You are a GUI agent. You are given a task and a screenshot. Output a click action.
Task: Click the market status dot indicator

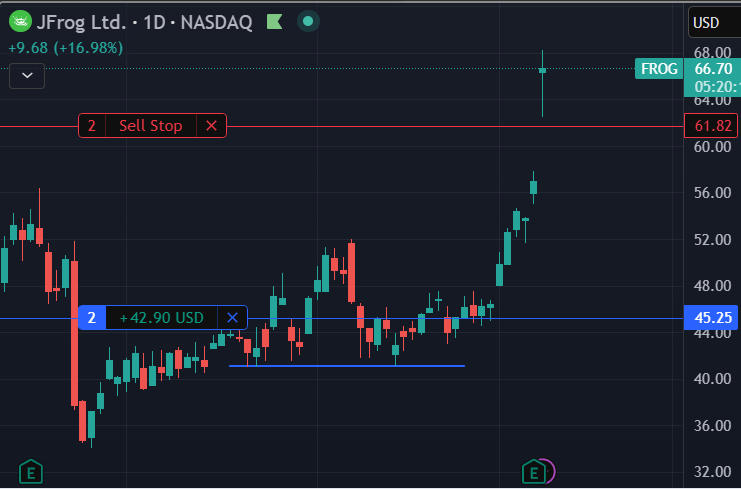(x=308, y=22)
